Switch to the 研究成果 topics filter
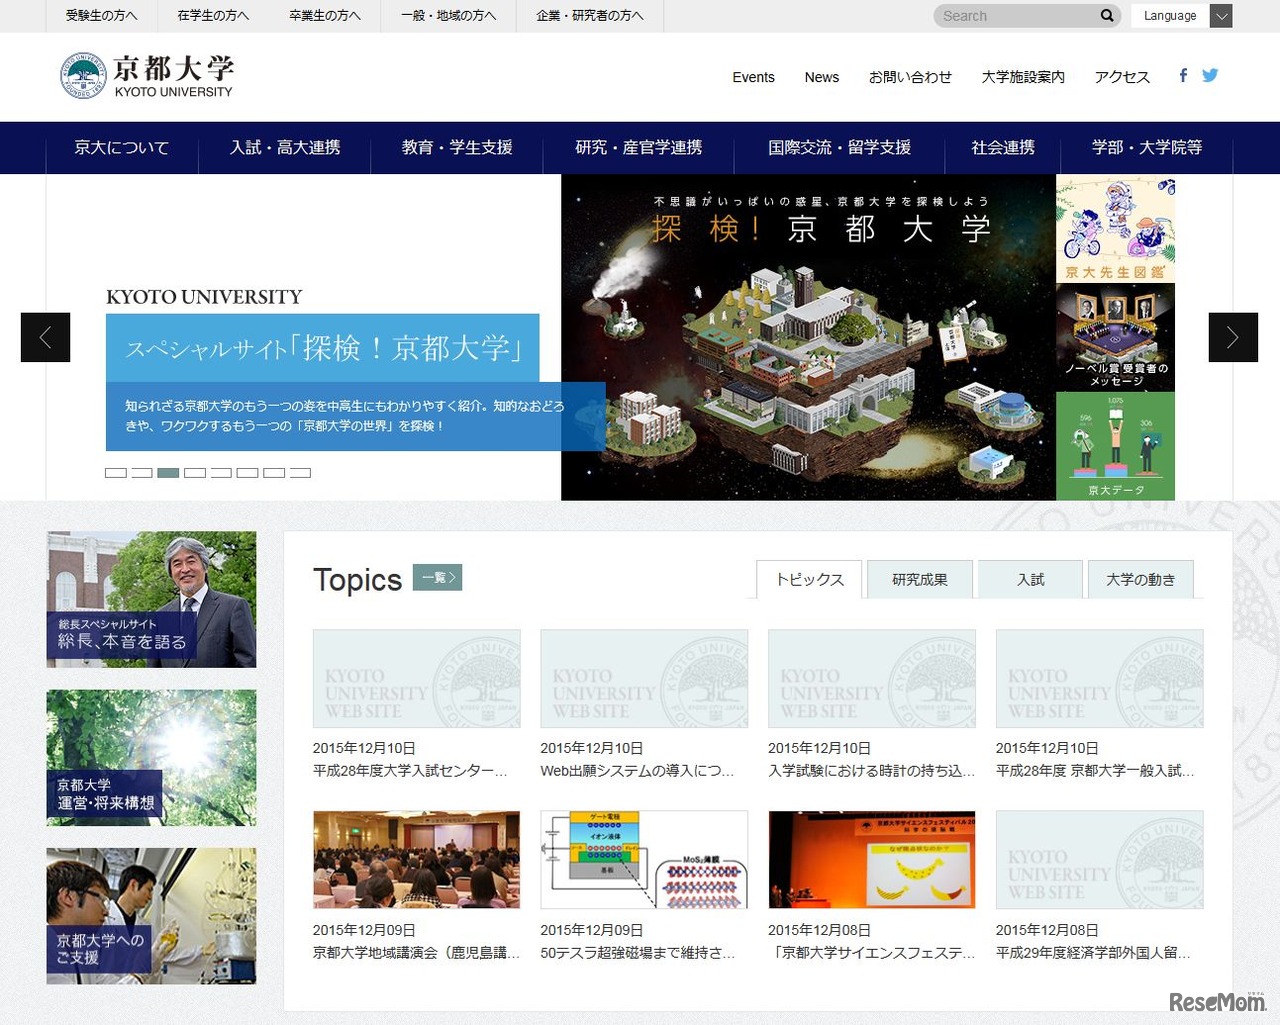Image resolution: width=1280 pixels, height=1025 pixels. coord(919,578)
